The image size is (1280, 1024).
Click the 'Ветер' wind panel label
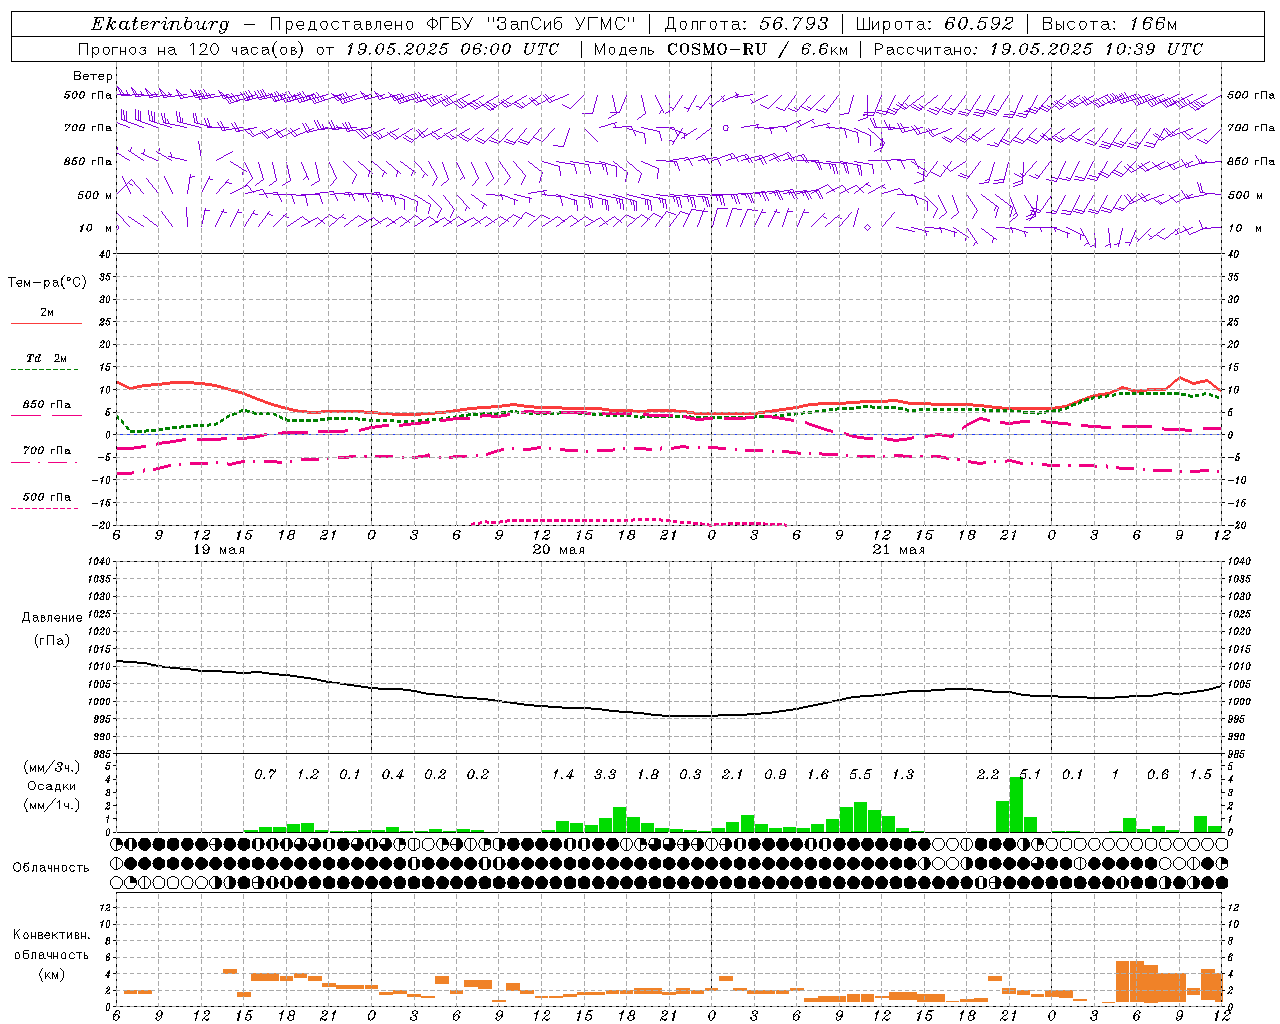92,76
